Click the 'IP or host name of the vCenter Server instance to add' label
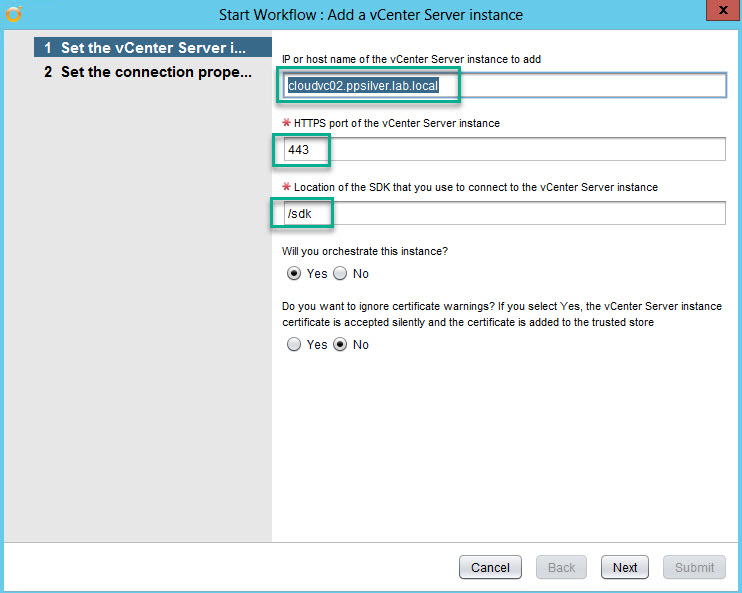 [x=411, y=59]
